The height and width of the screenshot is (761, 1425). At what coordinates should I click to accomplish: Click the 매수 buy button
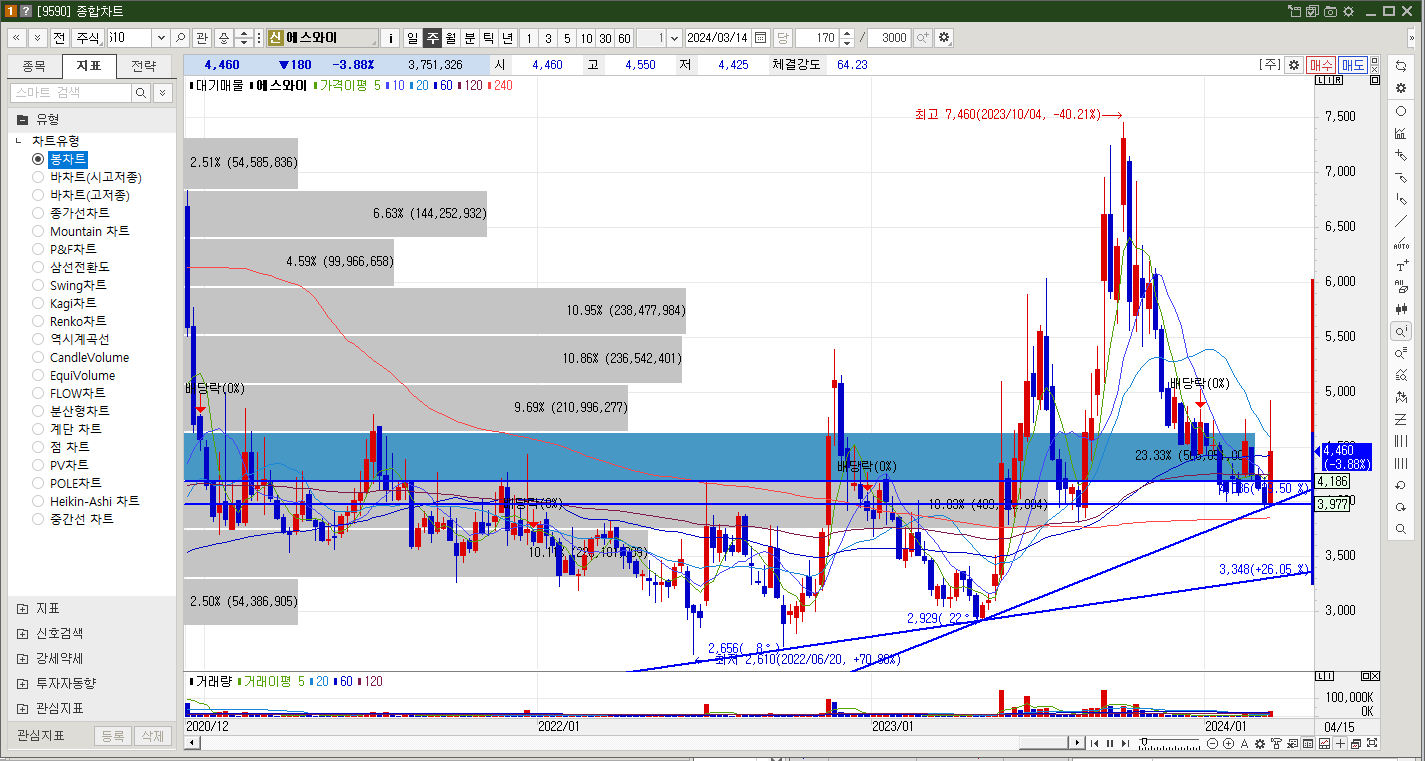coord(1321,65)
